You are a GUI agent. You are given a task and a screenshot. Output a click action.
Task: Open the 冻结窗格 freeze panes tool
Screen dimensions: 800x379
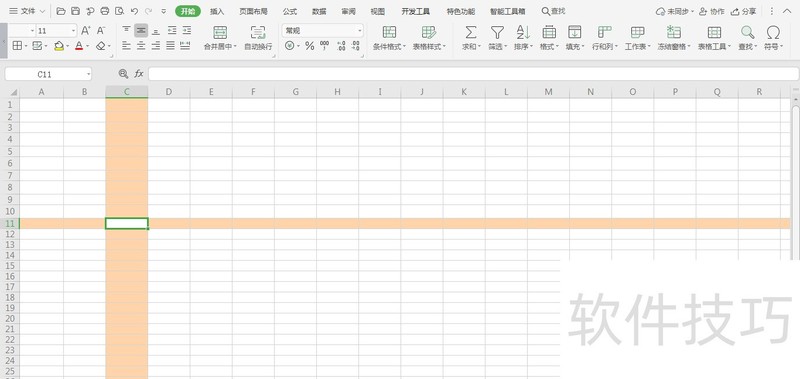click(674, 33)
